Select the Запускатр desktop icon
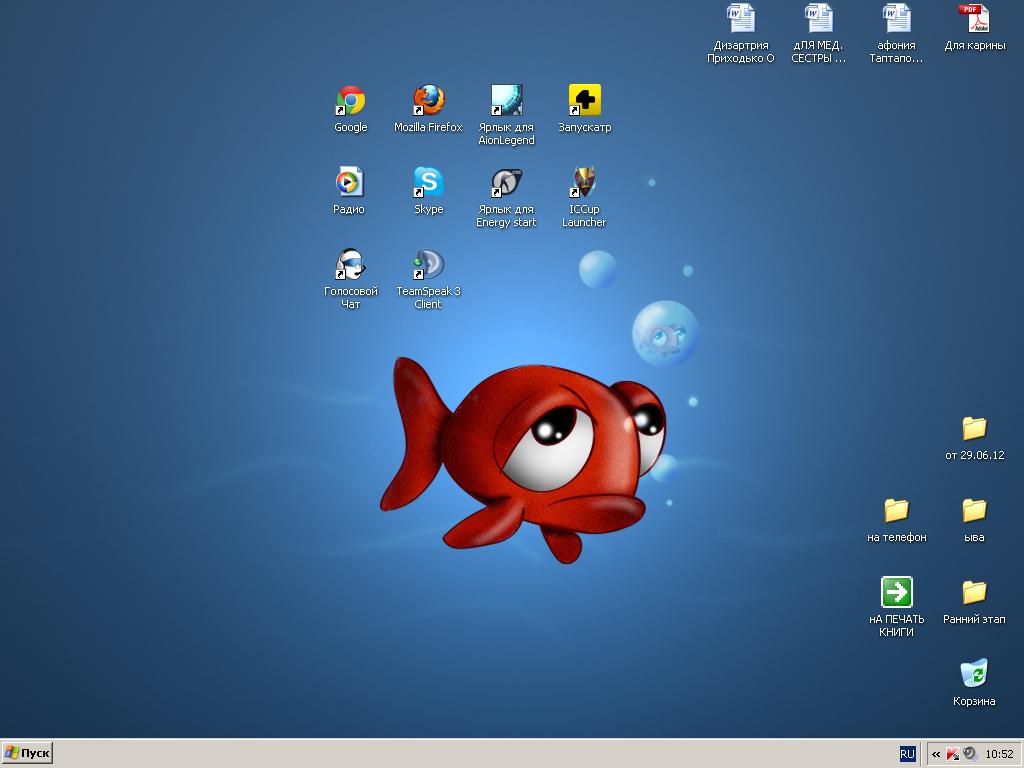This screenshot has height=768, width=1024. [584, 101]
